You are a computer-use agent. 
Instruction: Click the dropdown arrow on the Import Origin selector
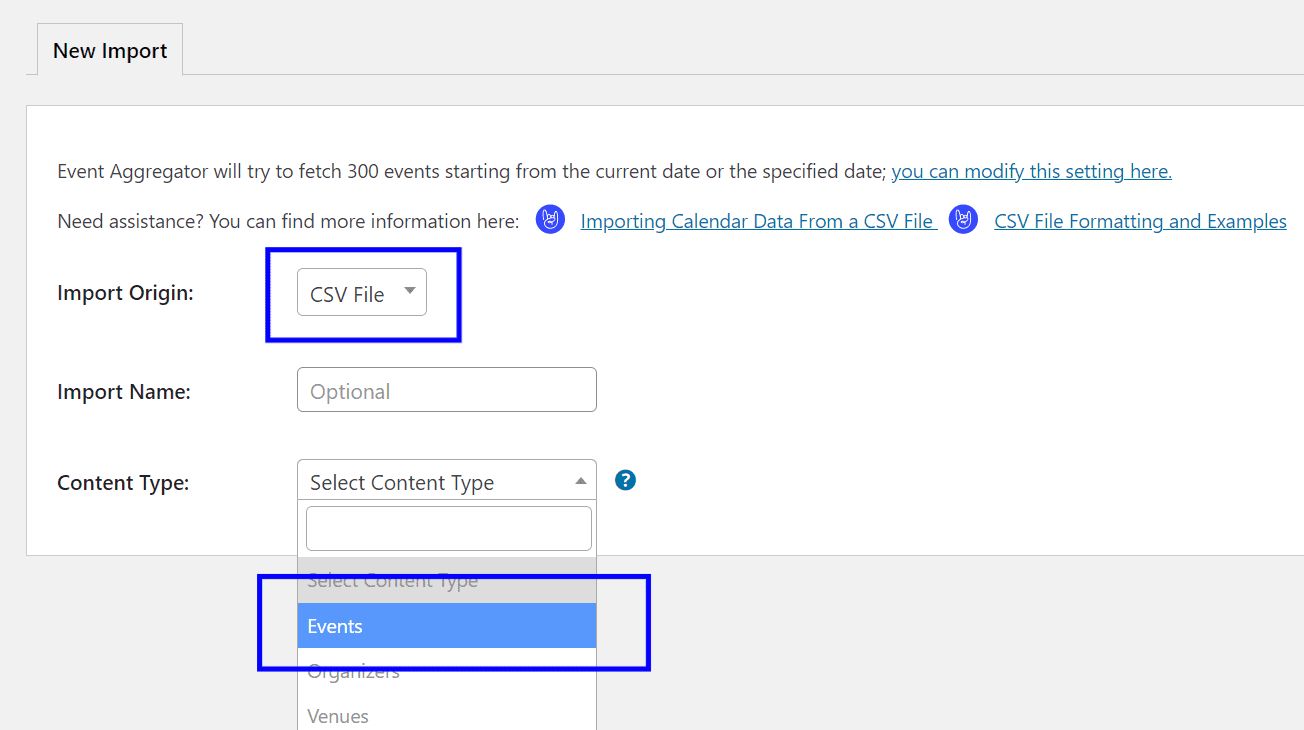(410, 290)
